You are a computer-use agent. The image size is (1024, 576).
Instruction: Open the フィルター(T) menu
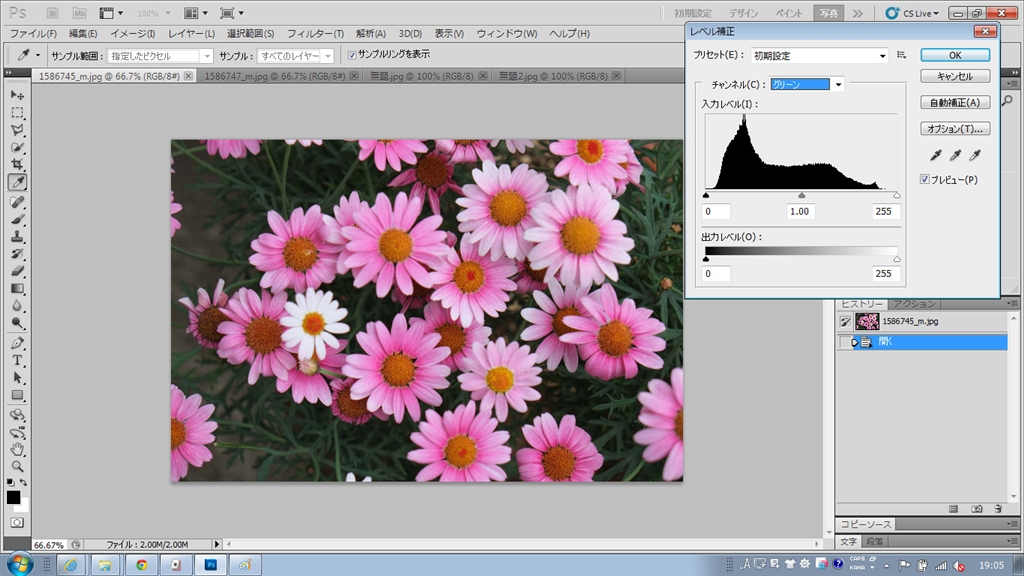tap(315, 33)
